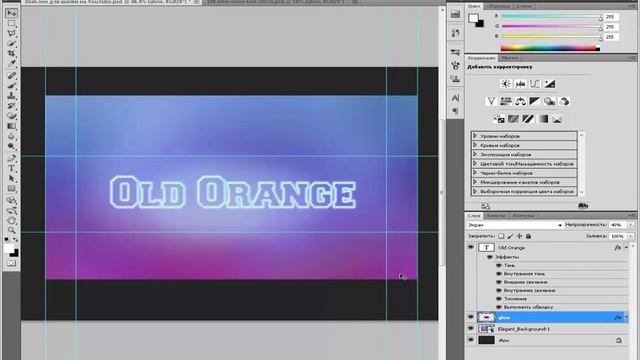
Task: Add an Invert adjustment
Action: tap(499, 119)
